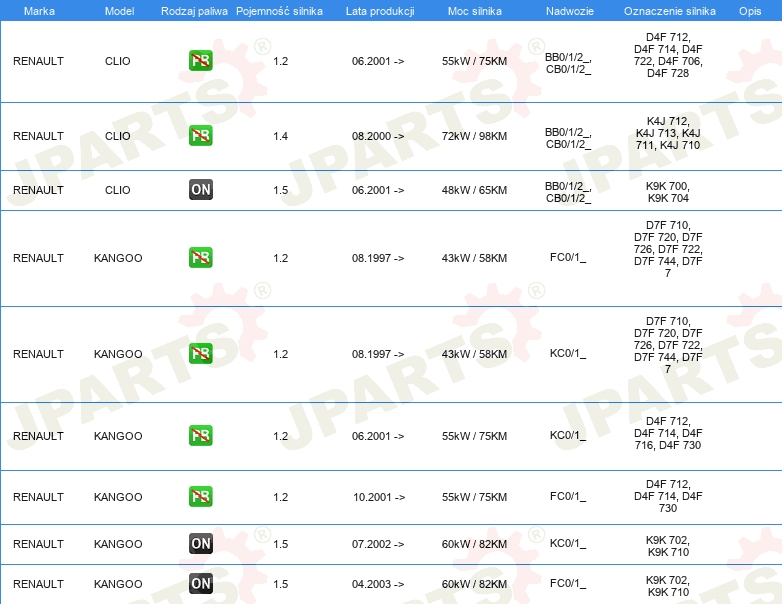The height and width of the screenshot is (604, 782).
Task: Click the K9K 702, K9K 710 cell in the 07.2002 row
Action: click(668, 546)
